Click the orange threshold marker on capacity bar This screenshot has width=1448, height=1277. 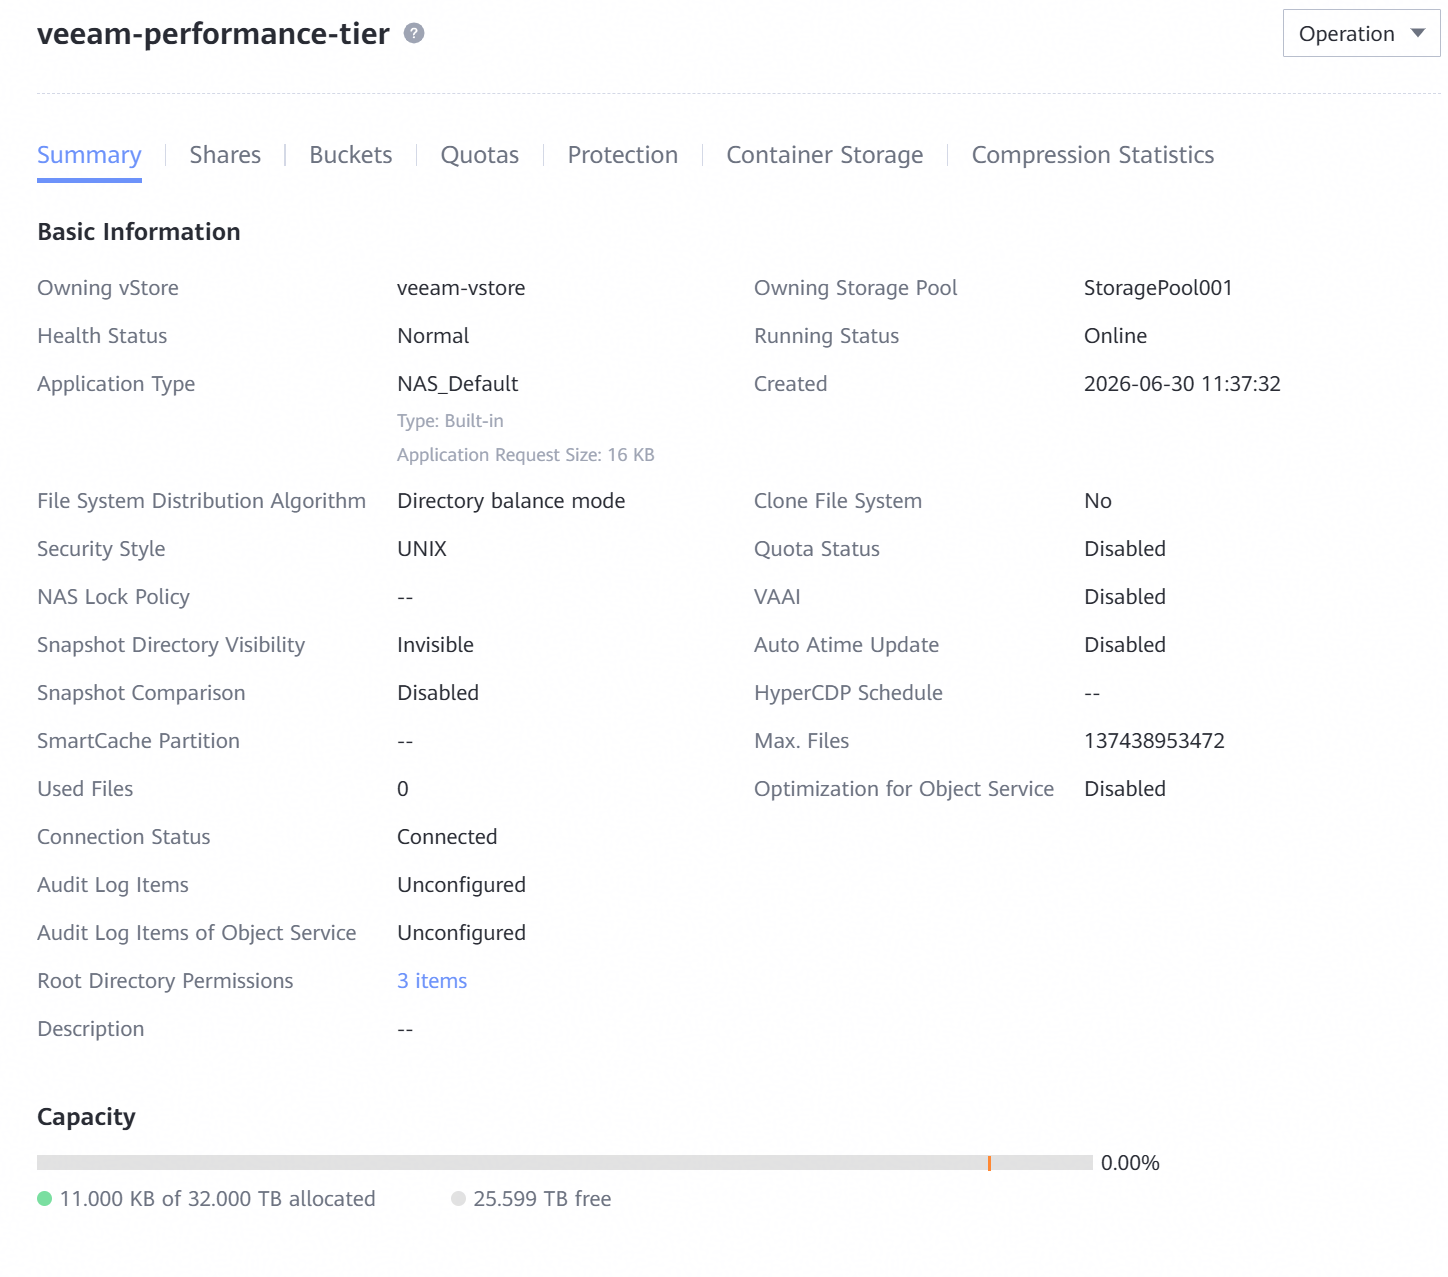coord(989,1163)
